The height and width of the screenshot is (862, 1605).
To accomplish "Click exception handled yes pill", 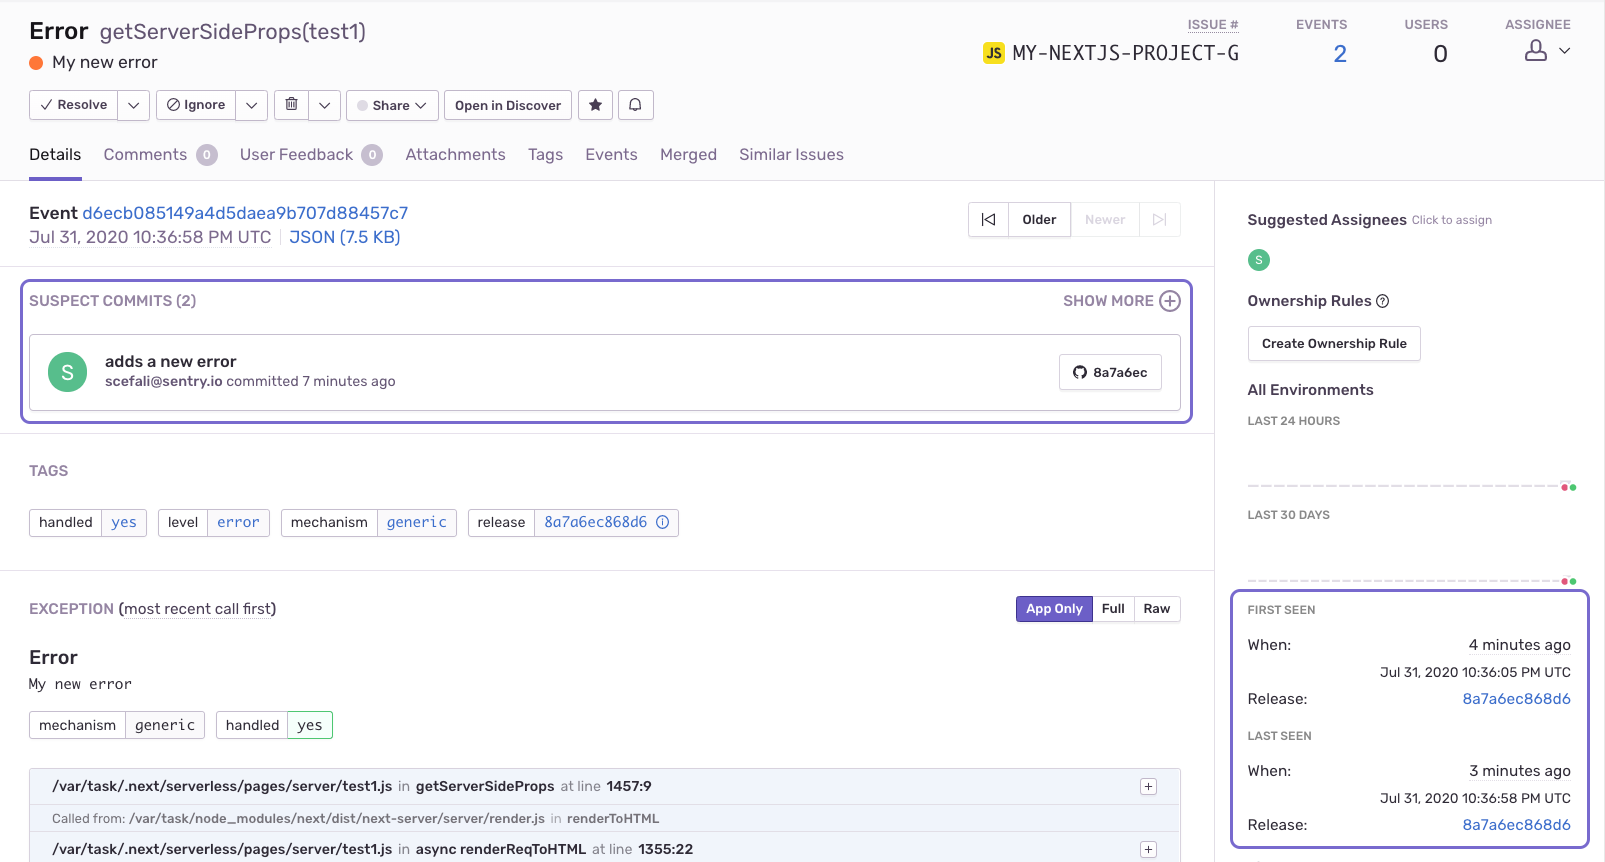I will [x=274, y=725].
